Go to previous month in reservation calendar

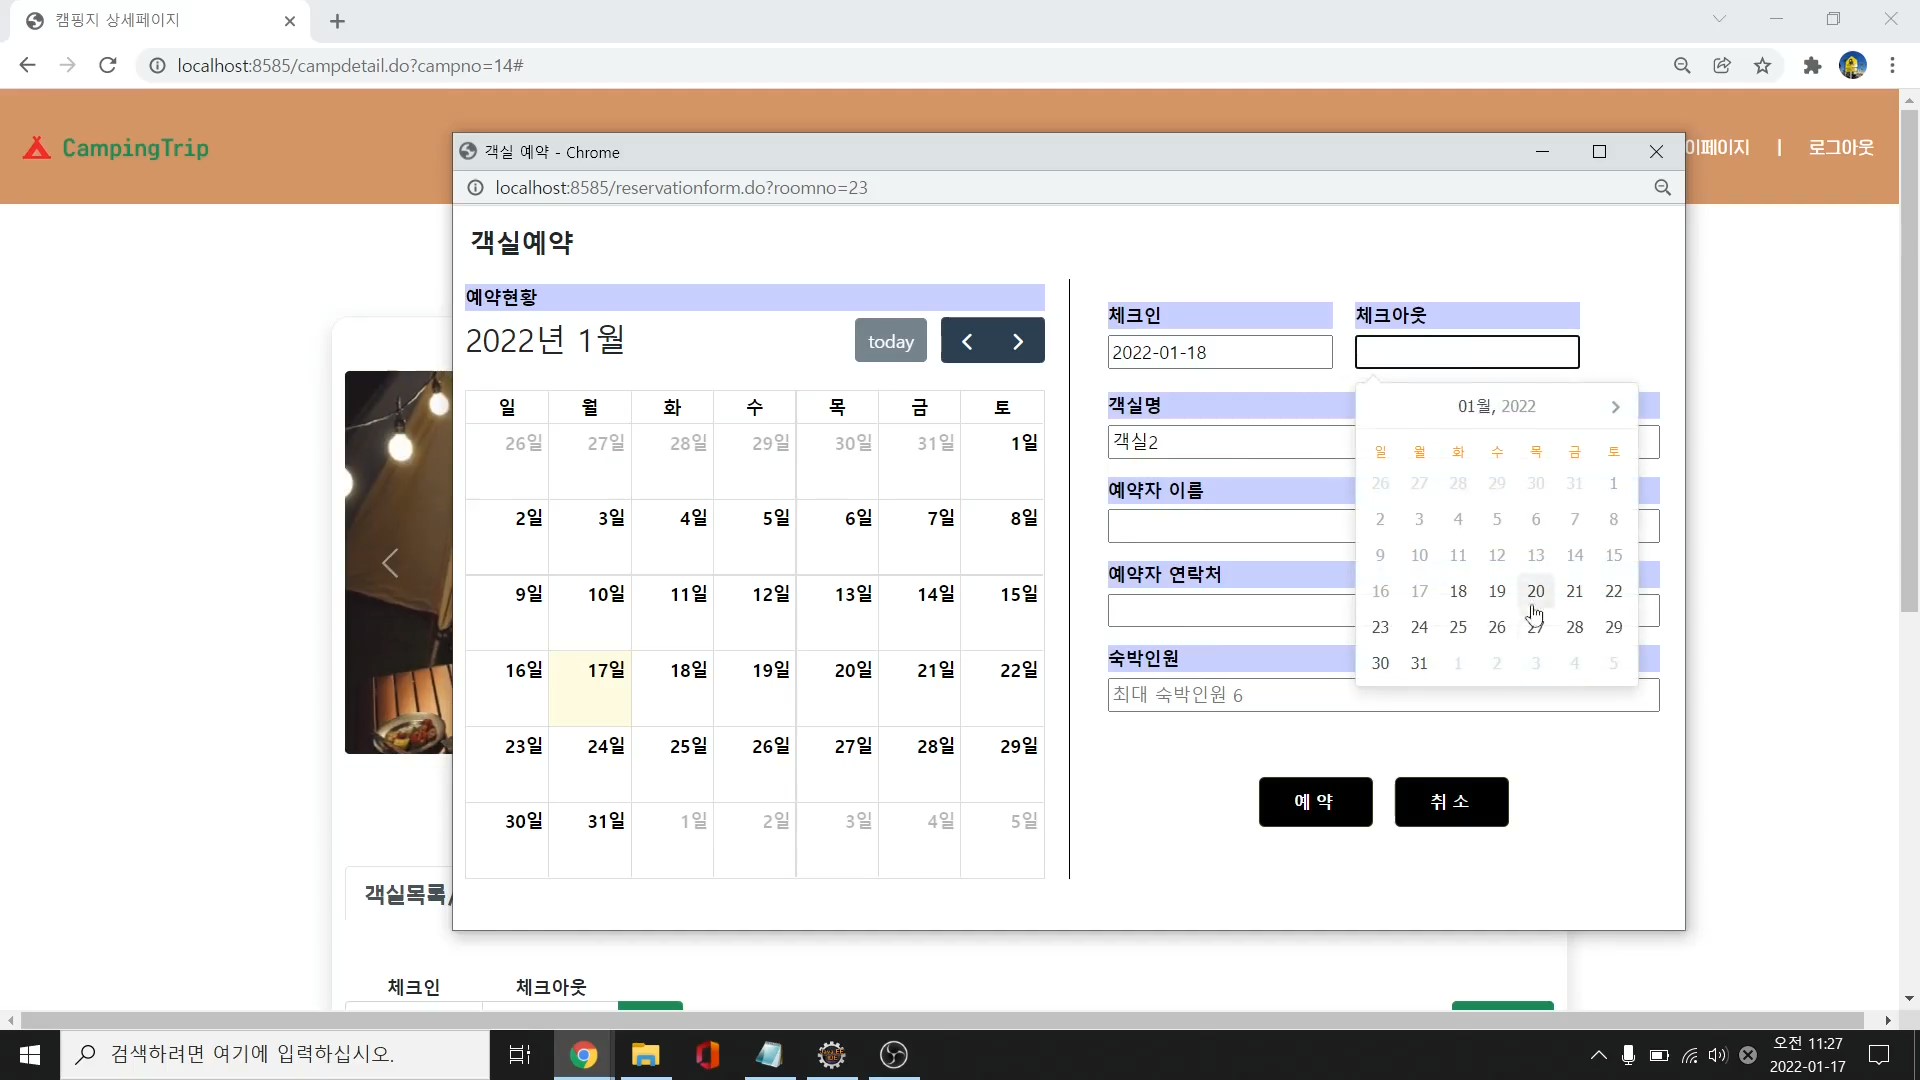click(x=967, y=341)
